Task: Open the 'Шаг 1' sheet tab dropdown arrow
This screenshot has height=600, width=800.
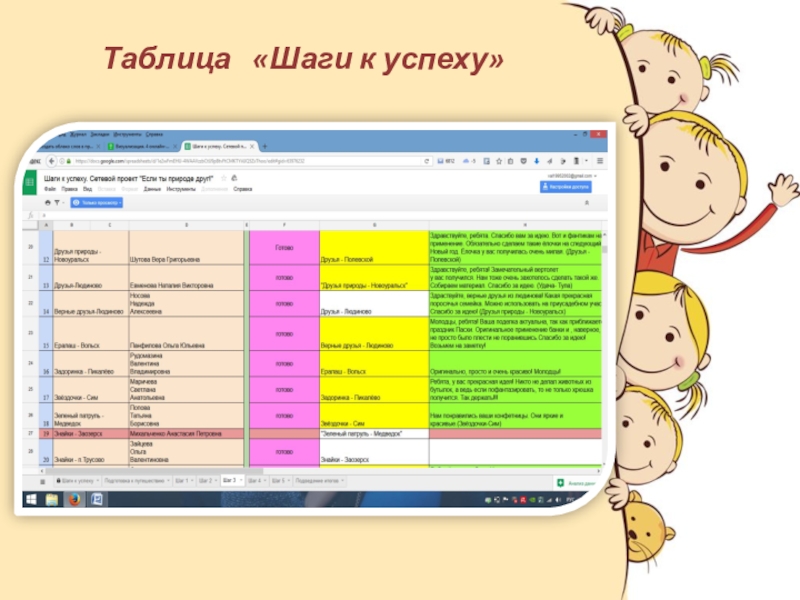Action: (x=190, y=480)
